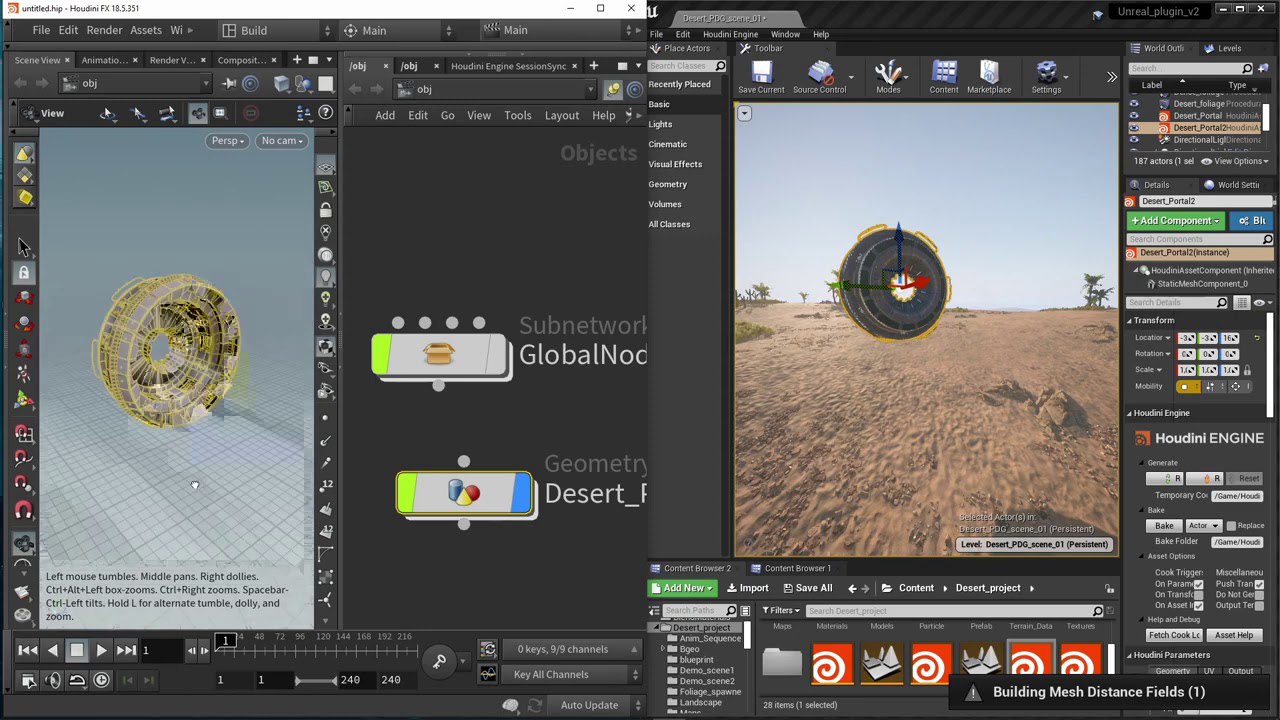Open the No cam camera dropdown

(x=280, y=141)
